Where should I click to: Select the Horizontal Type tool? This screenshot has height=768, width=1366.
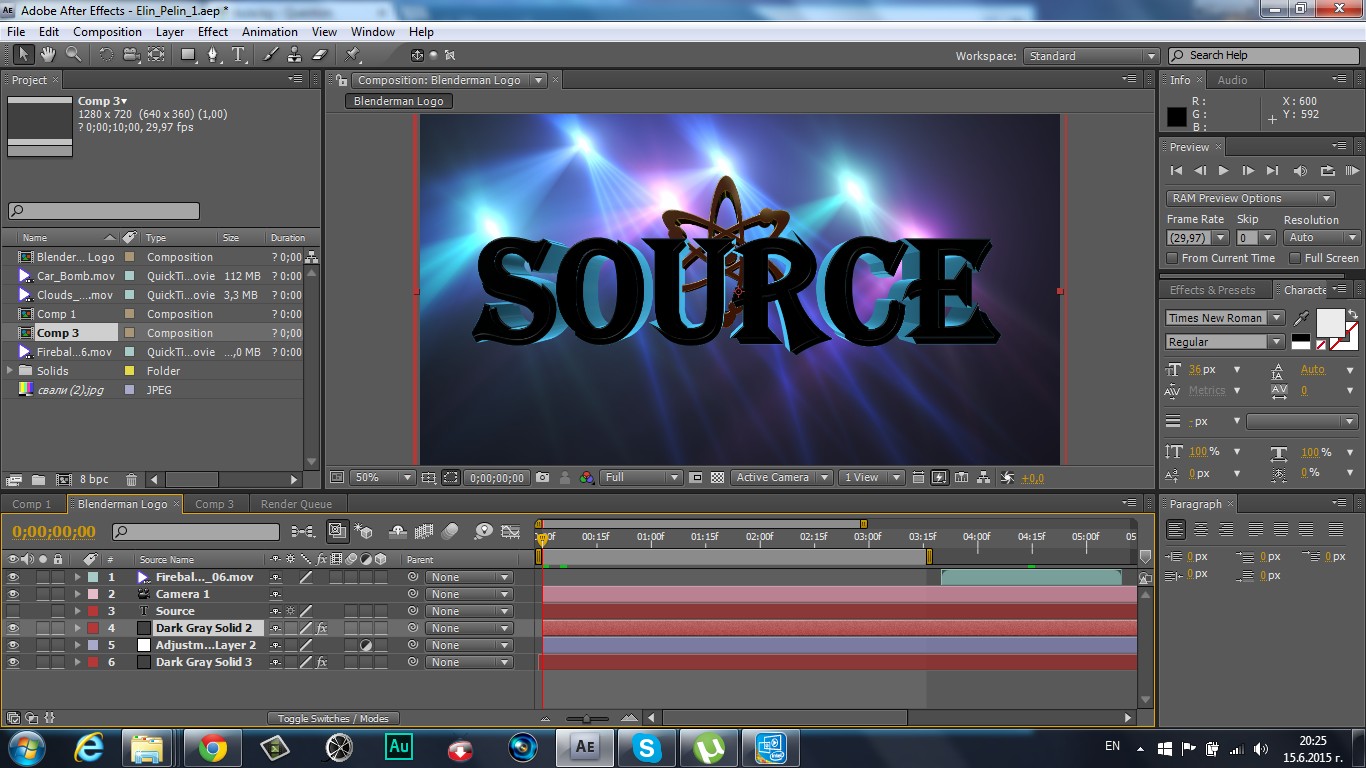(x=239, y=55)
